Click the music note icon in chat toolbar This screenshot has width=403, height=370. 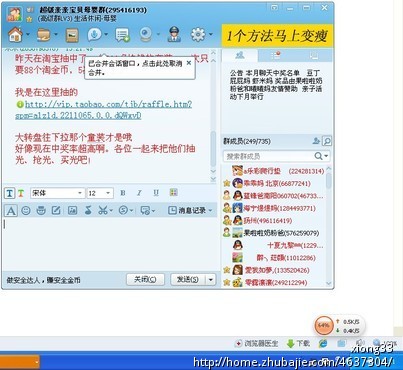(x=88, y=210)
